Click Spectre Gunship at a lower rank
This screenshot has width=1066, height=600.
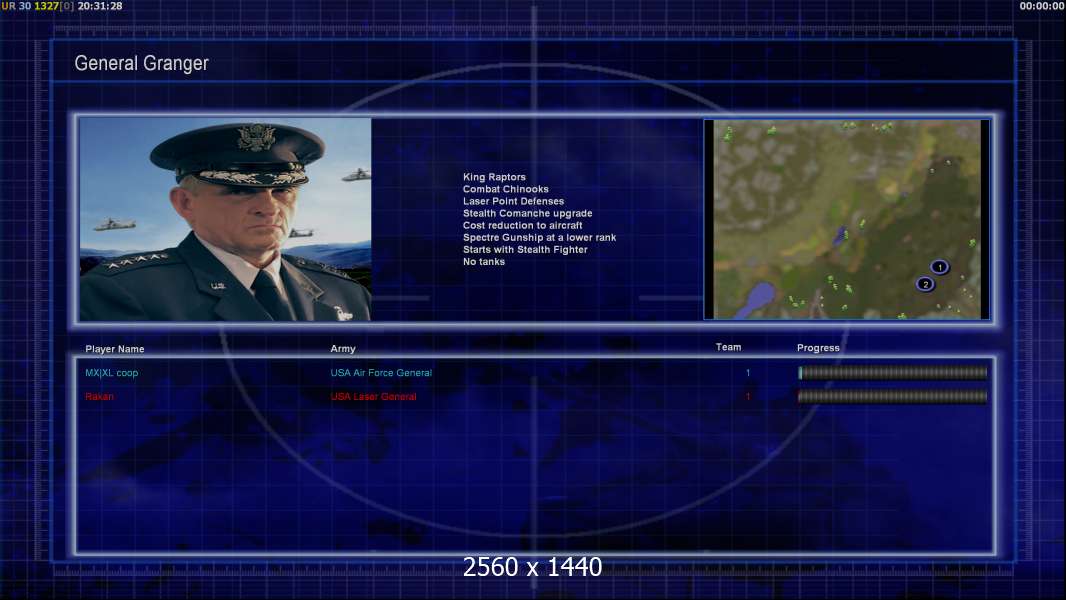pos(540,238)
